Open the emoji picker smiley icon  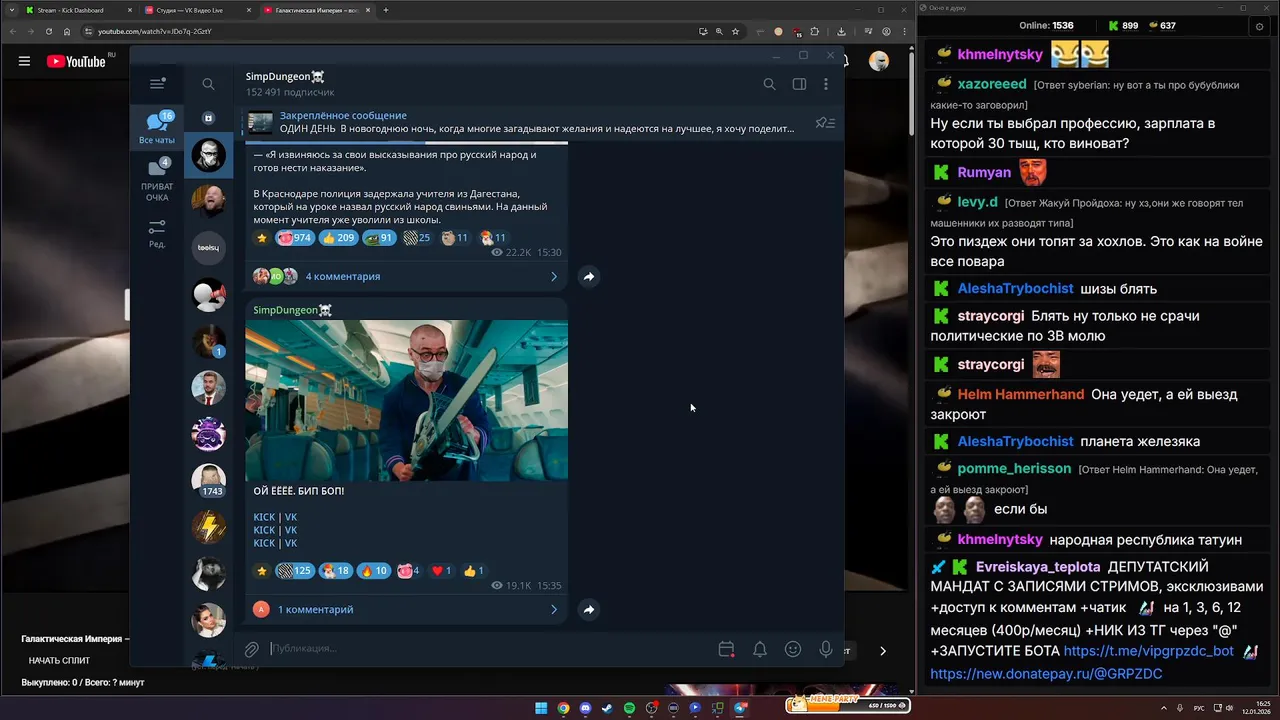(793, 649)
